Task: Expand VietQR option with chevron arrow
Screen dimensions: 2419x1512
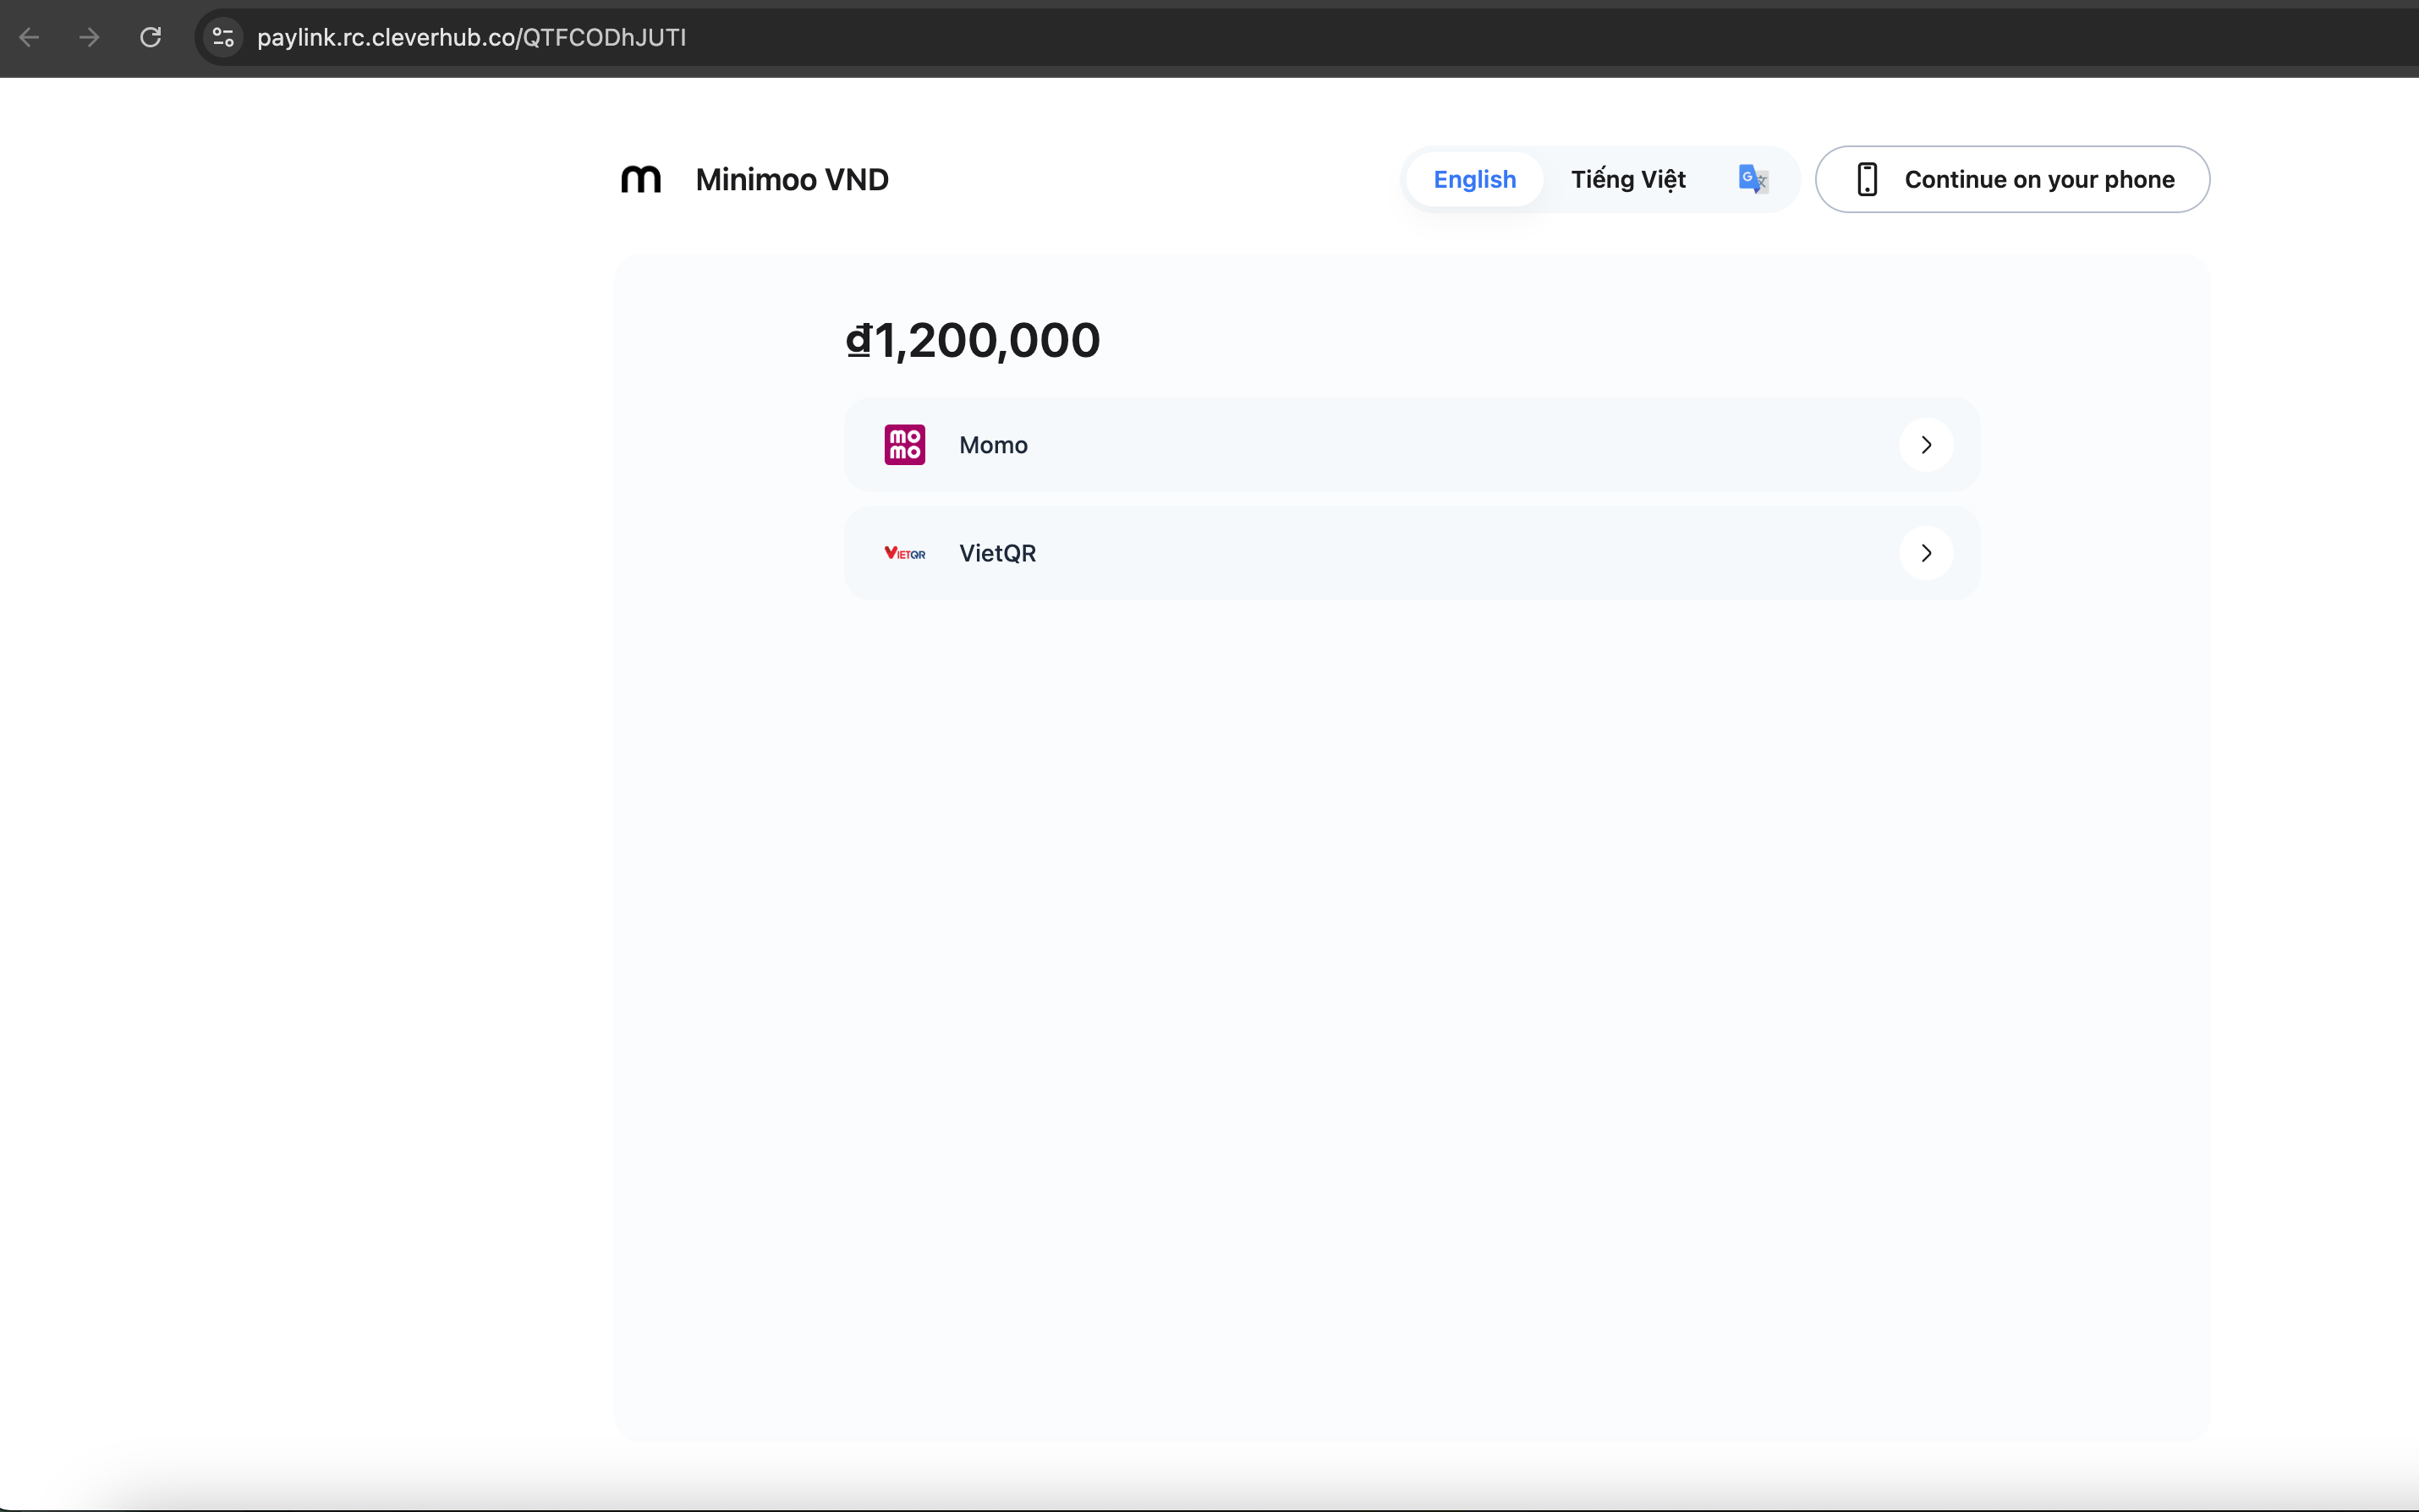Action: (x=1926, y=553)
